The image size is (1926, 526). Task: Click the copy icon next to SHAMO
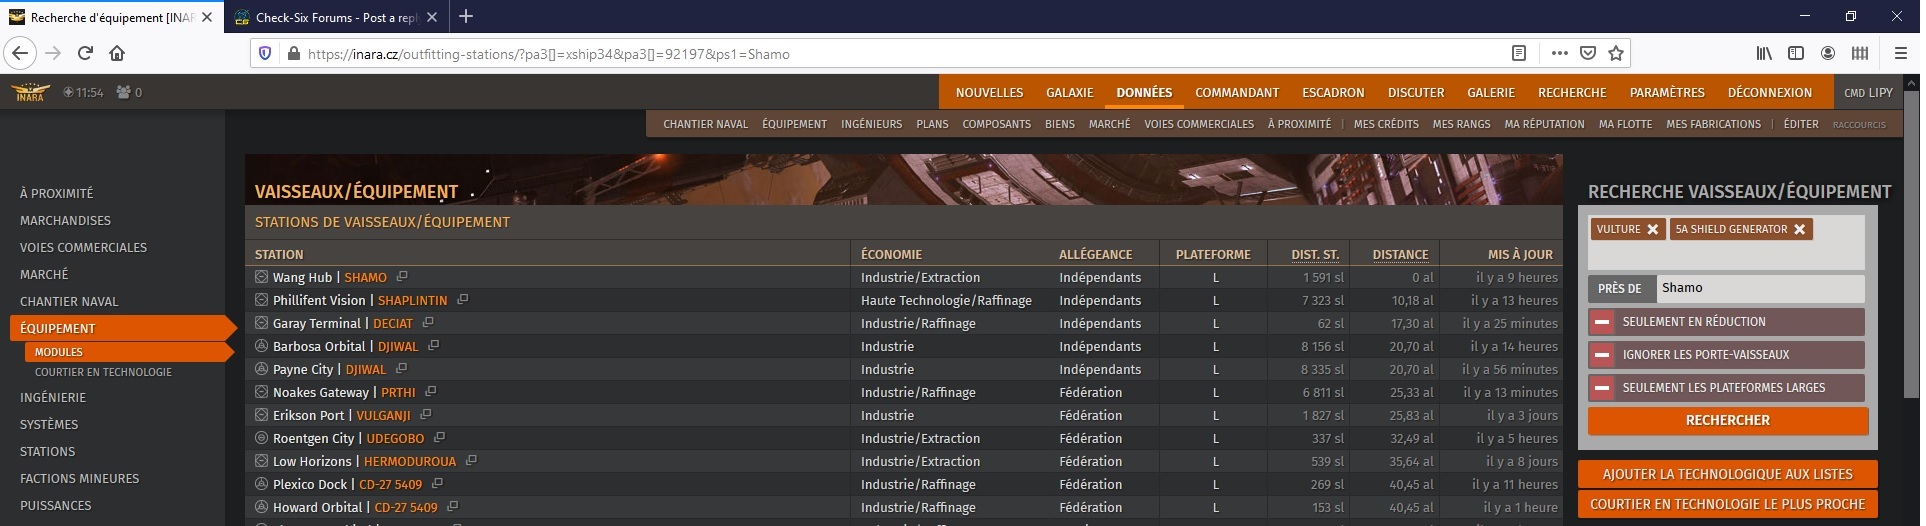[402, 277]
